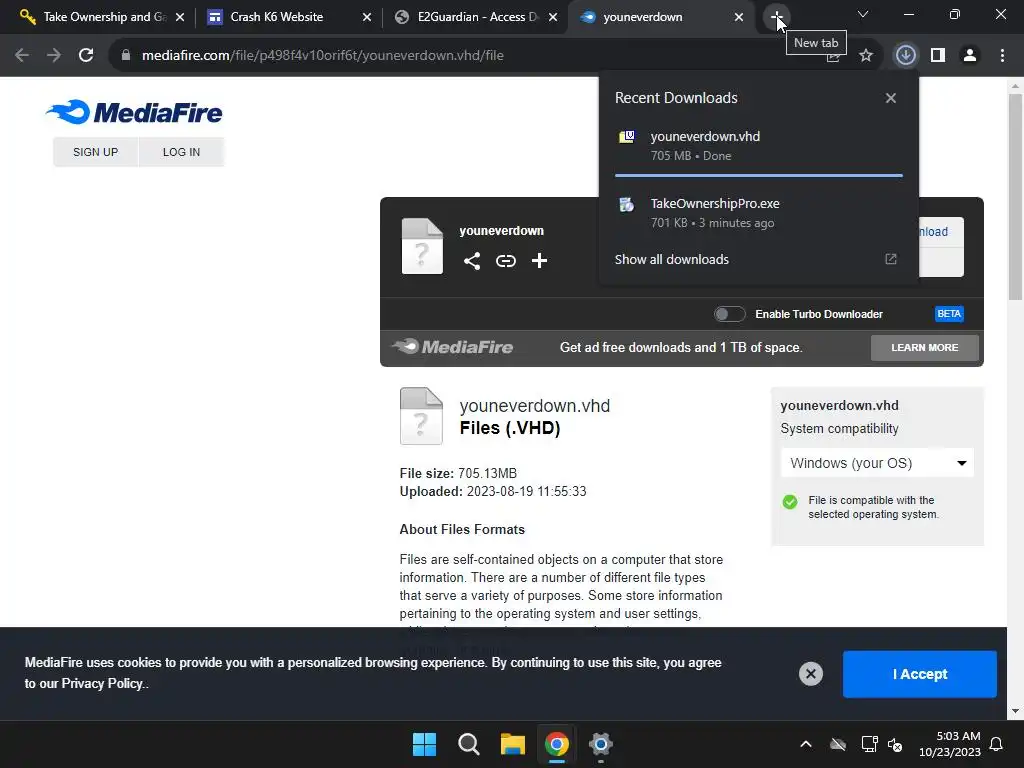Image resolution: width=1024 pixels, height=768 pixels.
Task: Click the external link icon beside Show all downloads
Action: click(891, 259)
